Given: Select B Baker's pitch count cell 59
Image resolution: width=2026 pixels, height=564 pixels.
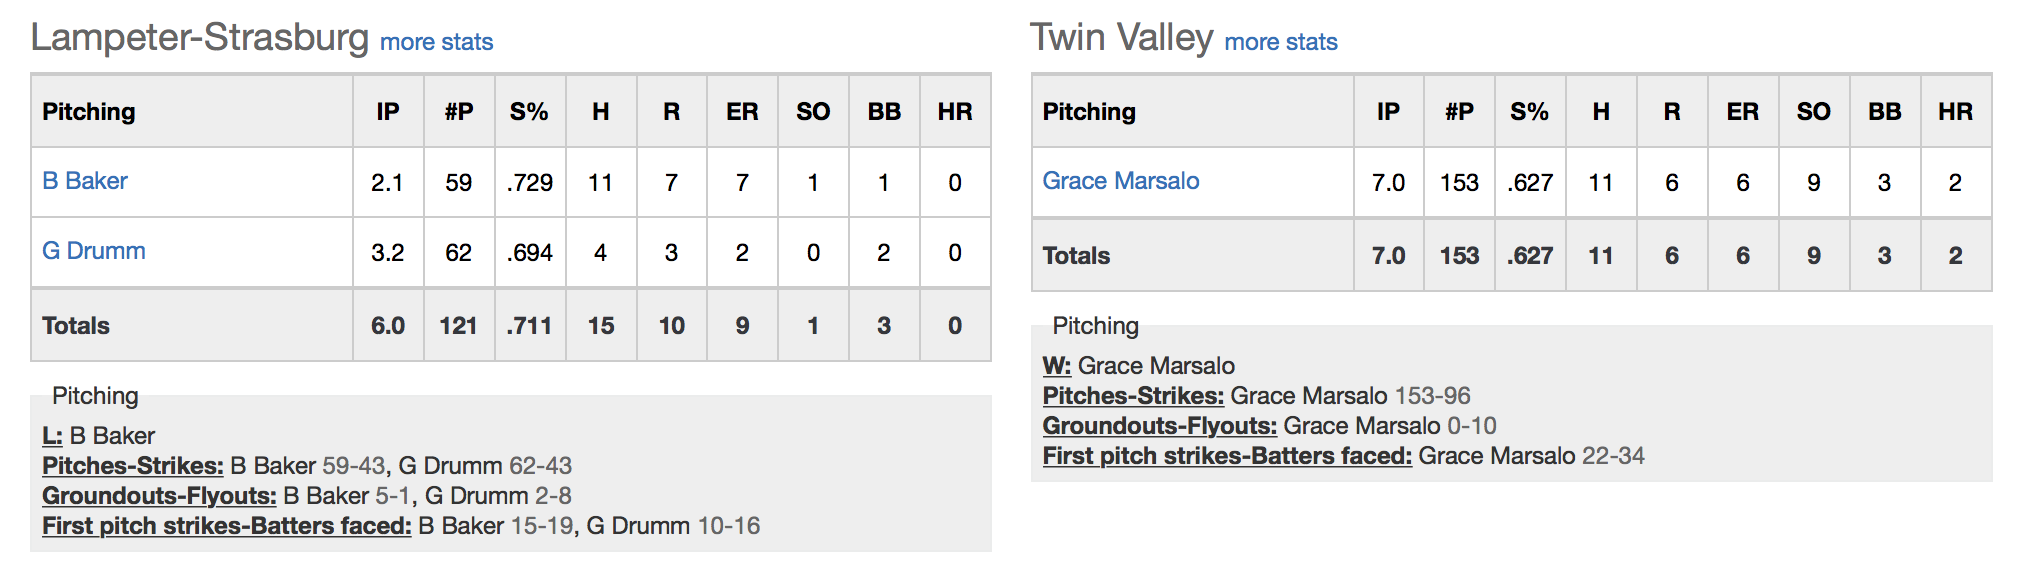Looking at the screenshot, I should click(459, 182).
